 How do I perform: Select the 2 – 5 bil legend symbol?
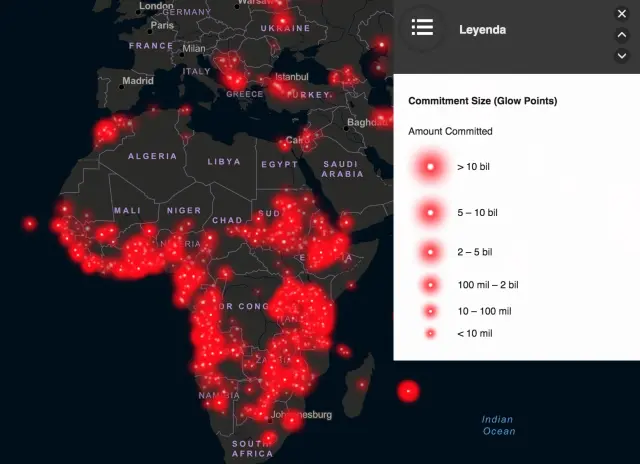(431, 251)
